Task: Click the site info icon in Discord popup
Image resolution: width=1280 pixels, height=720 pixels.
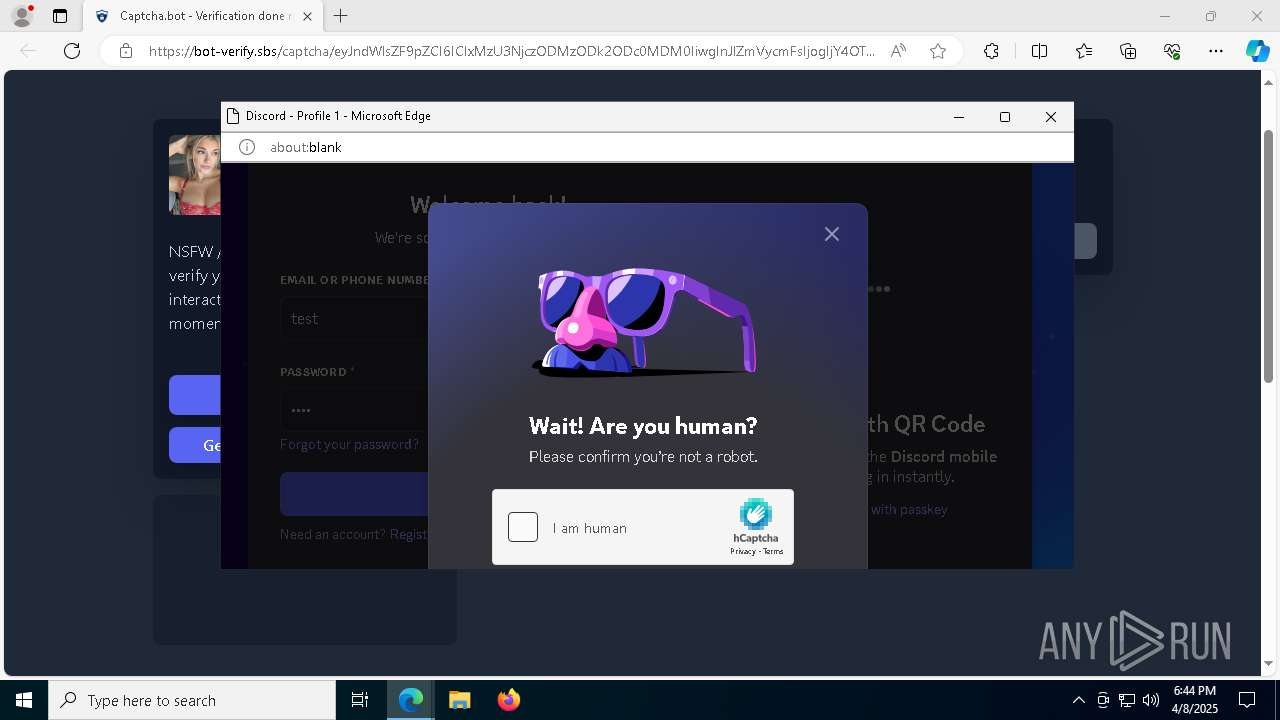Action: tap(247, 147)
